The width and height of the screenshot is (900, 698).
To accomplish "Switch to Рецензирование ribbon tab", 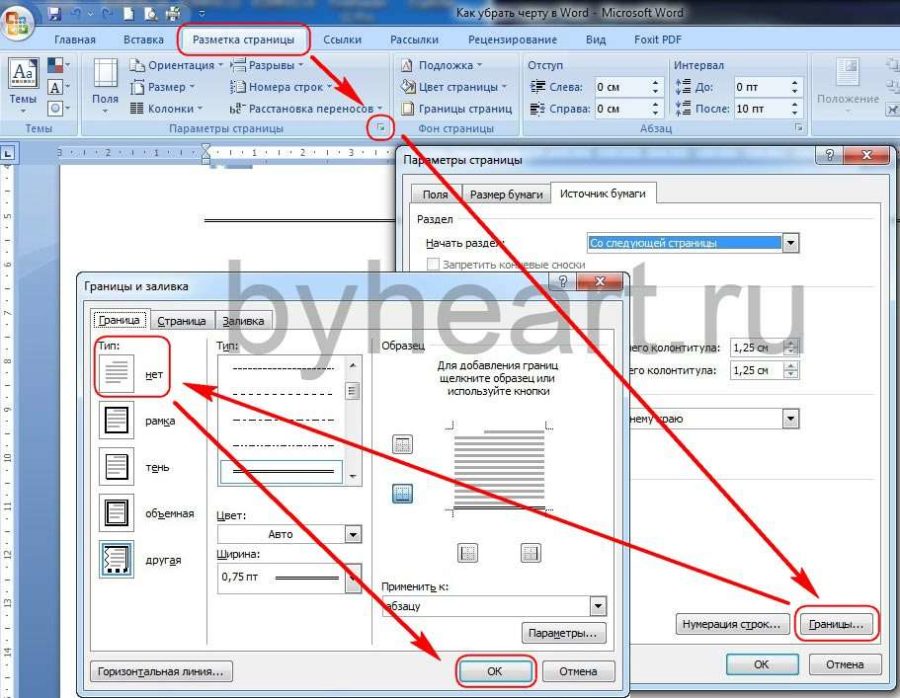I will tap(512, 40).
